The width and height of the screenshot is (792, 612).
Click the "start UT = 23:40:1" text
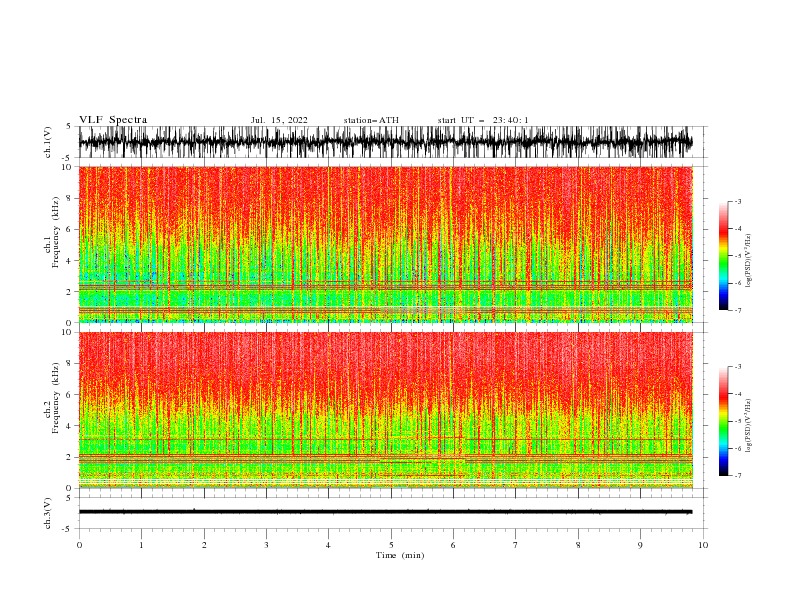pos(483,120)
